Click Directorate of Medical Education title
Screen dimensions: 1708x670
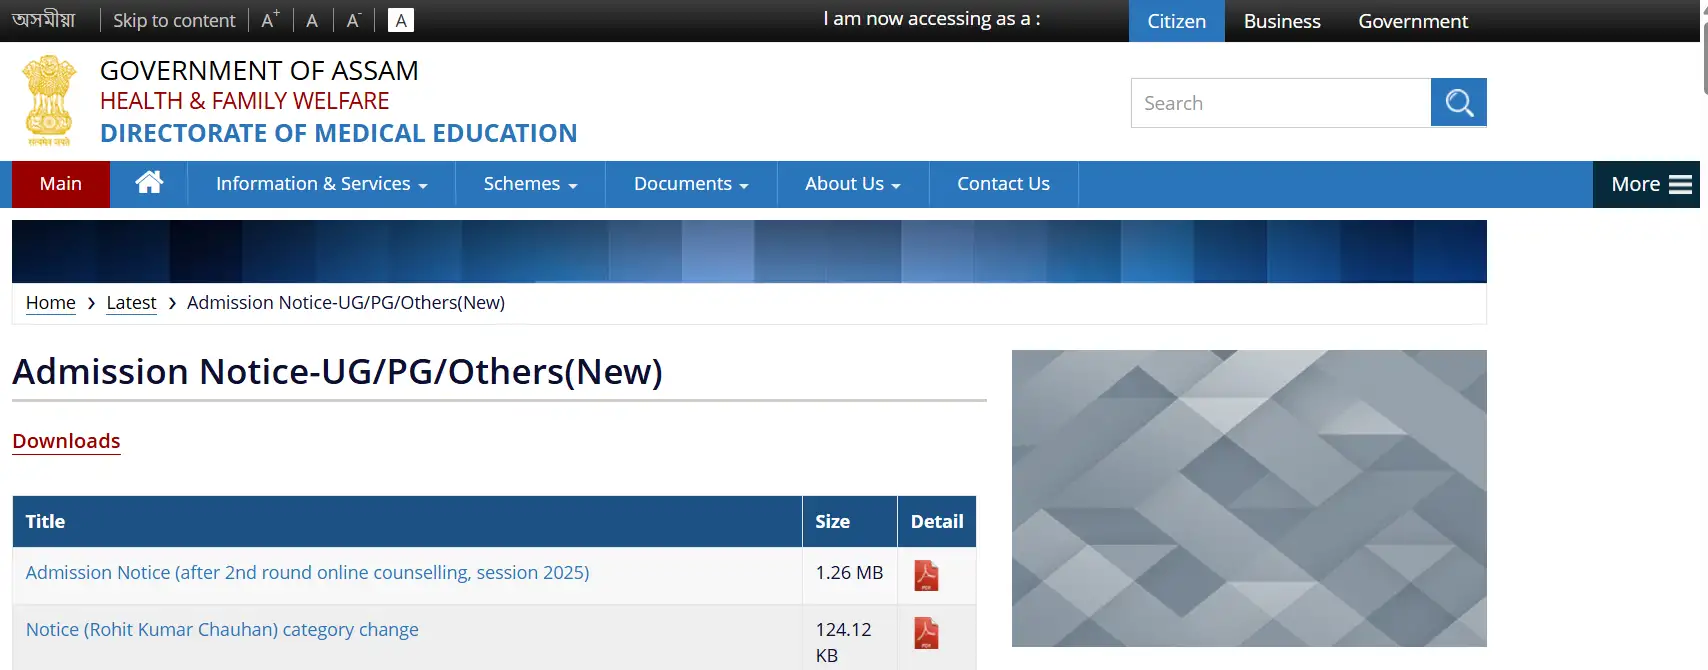click(339, 133)
